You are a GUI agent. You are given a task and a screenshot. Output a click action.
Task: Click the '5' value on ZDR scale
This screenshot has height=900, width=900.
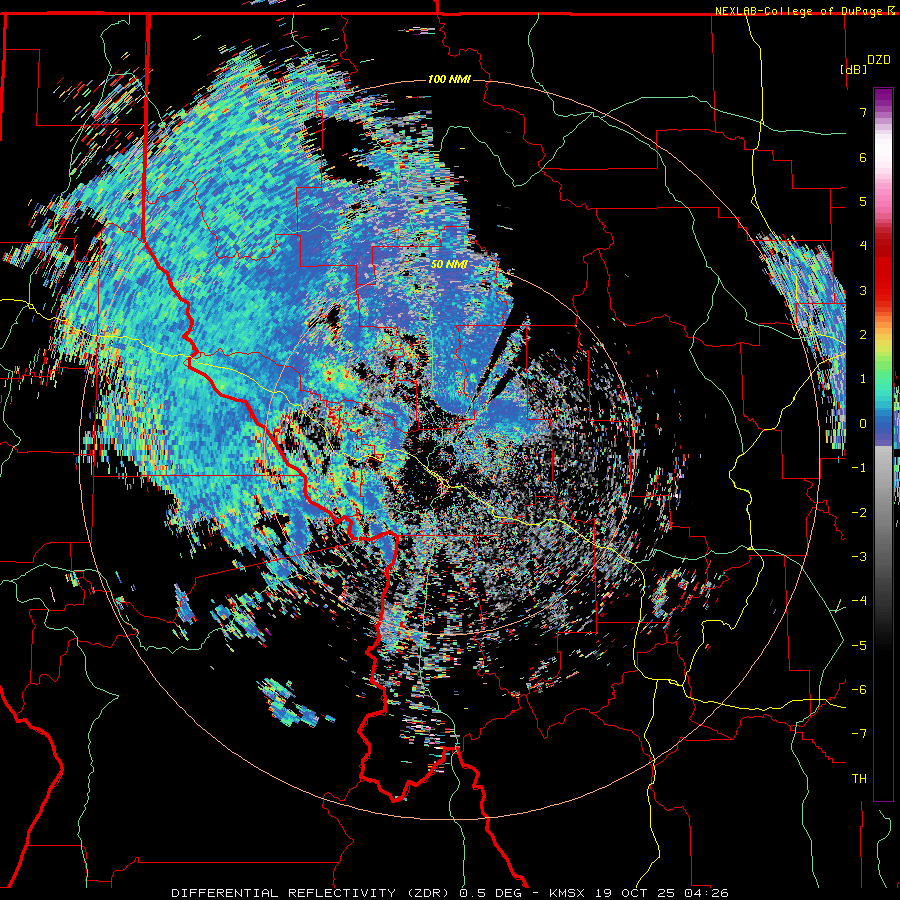(863, 201)
